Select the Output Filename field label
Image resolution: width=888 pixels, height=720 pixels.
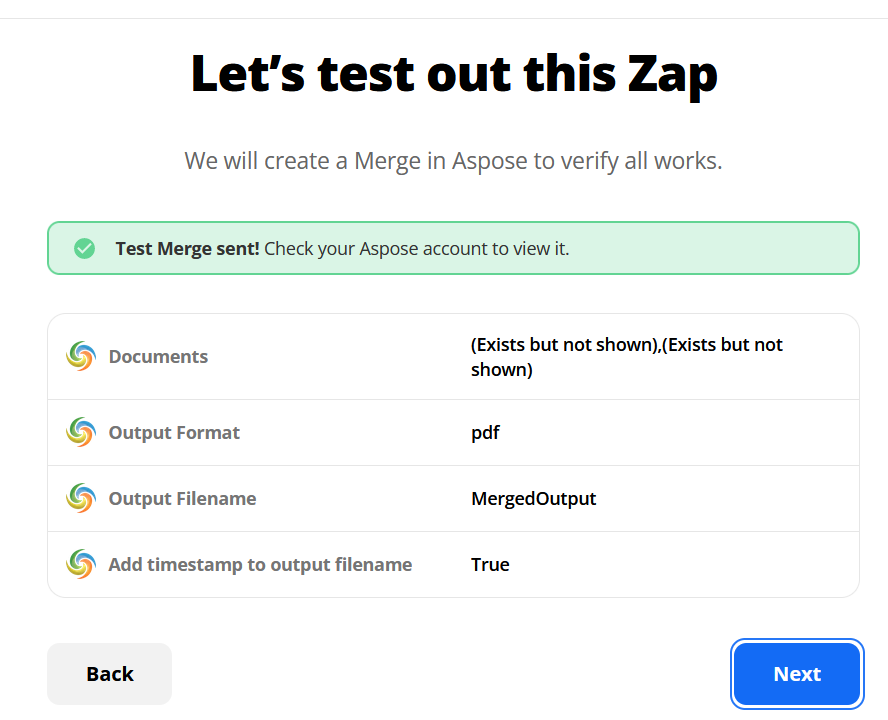[x=182, y=499]
